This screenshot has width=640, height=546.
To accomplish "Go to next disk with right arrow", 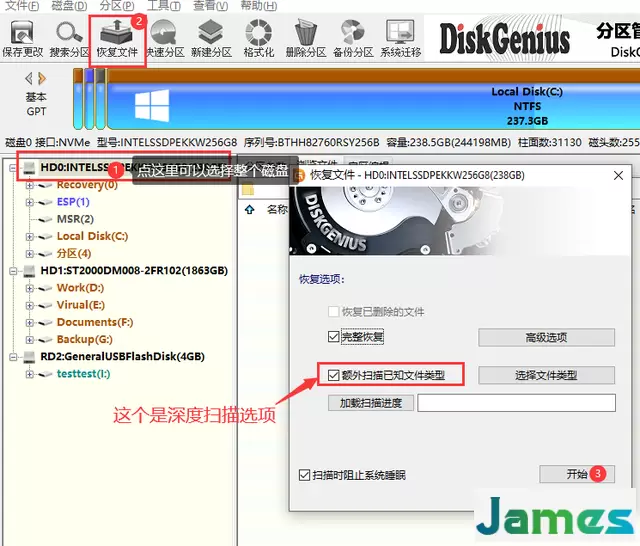I will (x=42, y=78).
